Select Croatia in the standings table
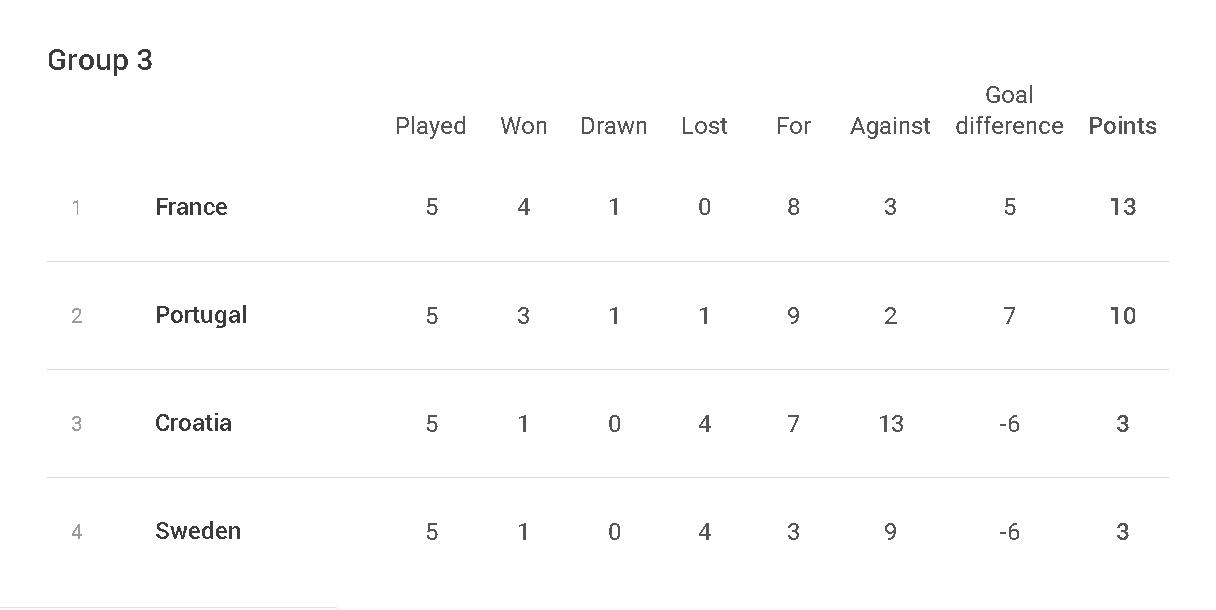The height and width of the screenshot is (610, 1216). 193,423
